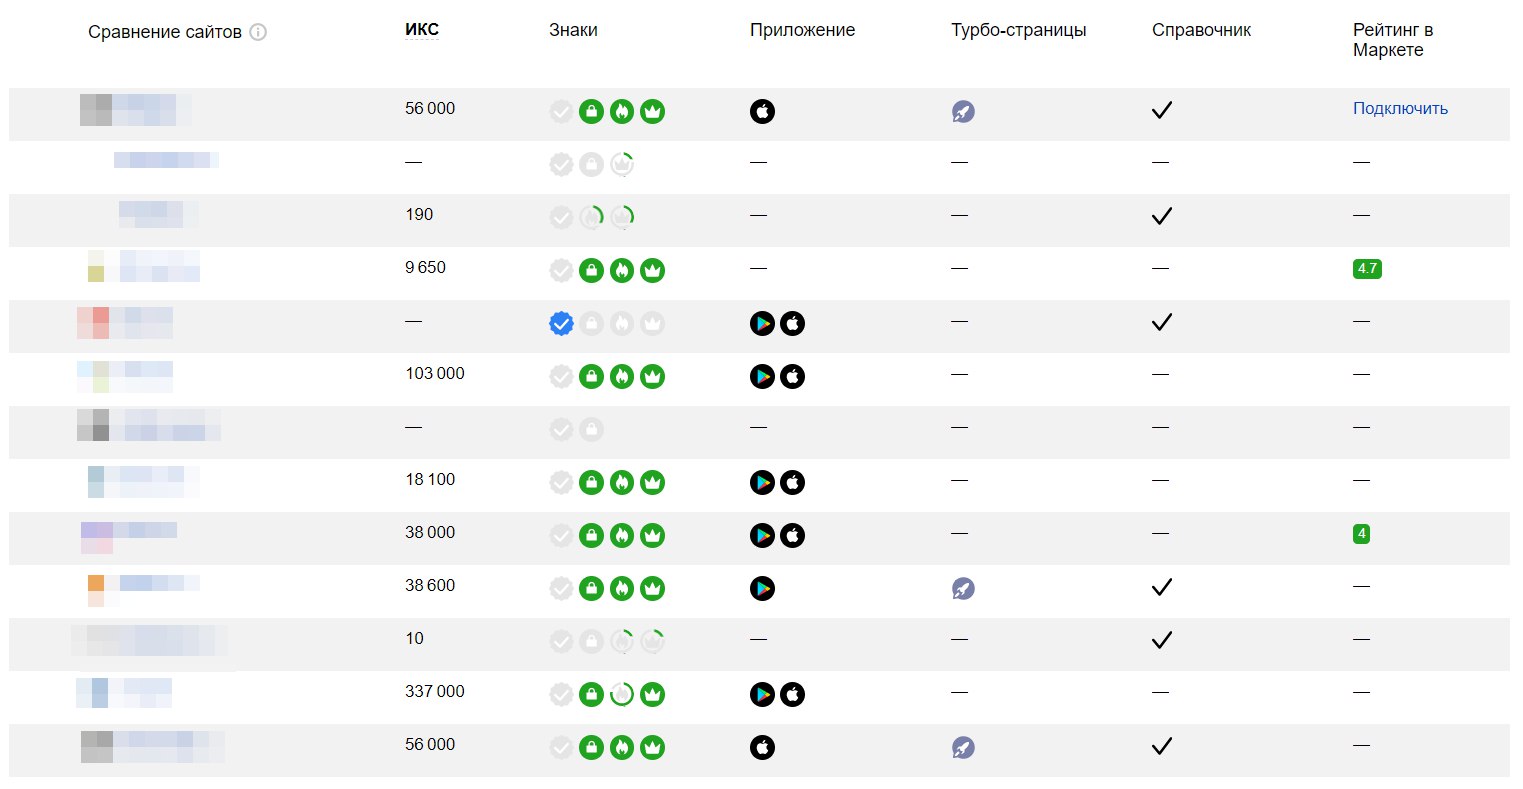The height and width of the screenshot is (789, 1523).
Task: Click Turbo rocket icon in 38 600 row
Action: [963, 588]
